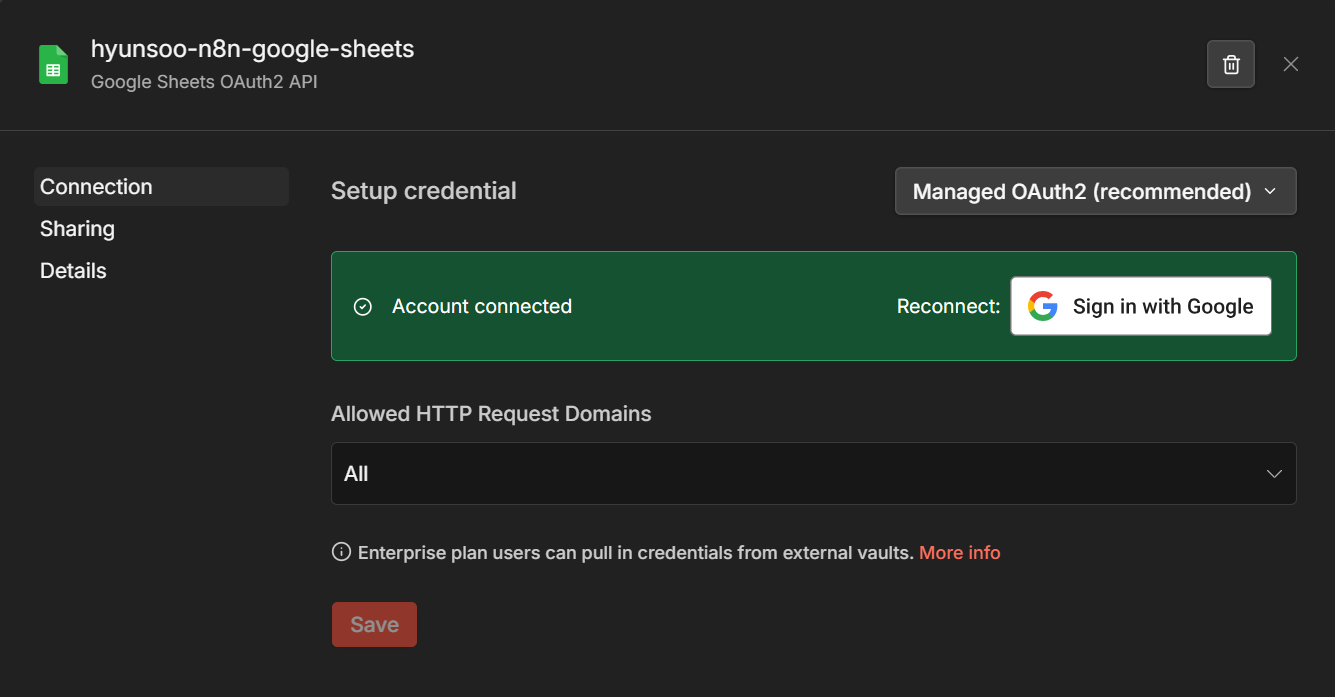This screenshot has width=1335, height=697.
Task: Open the More info link
Action: 959,553
